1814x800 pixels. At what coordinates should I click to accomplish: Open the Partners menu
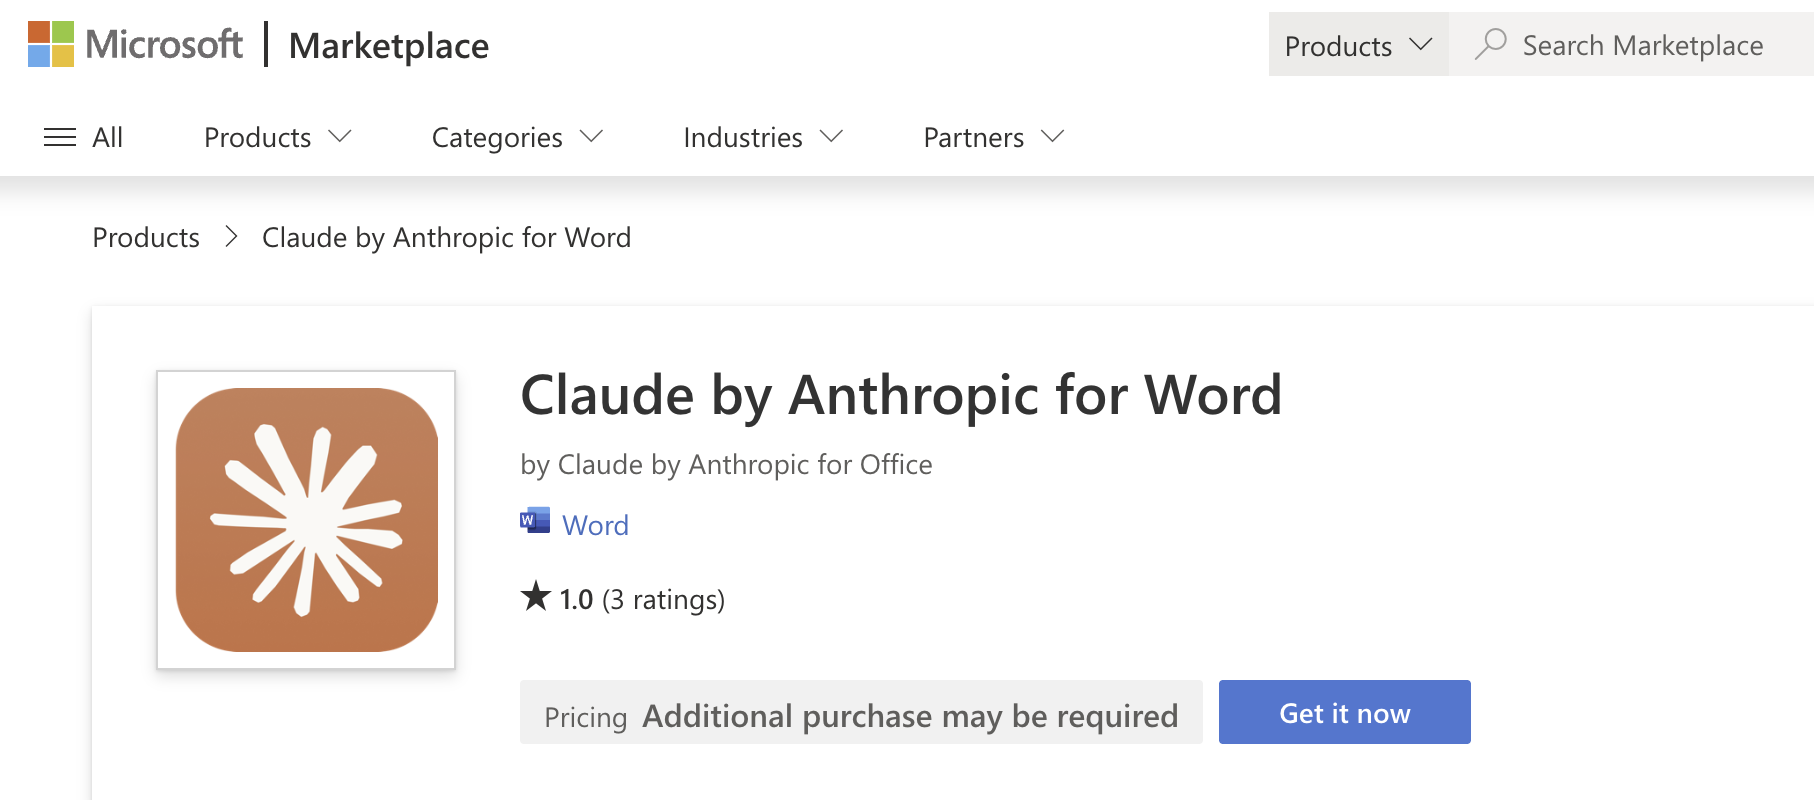[993, 137]
